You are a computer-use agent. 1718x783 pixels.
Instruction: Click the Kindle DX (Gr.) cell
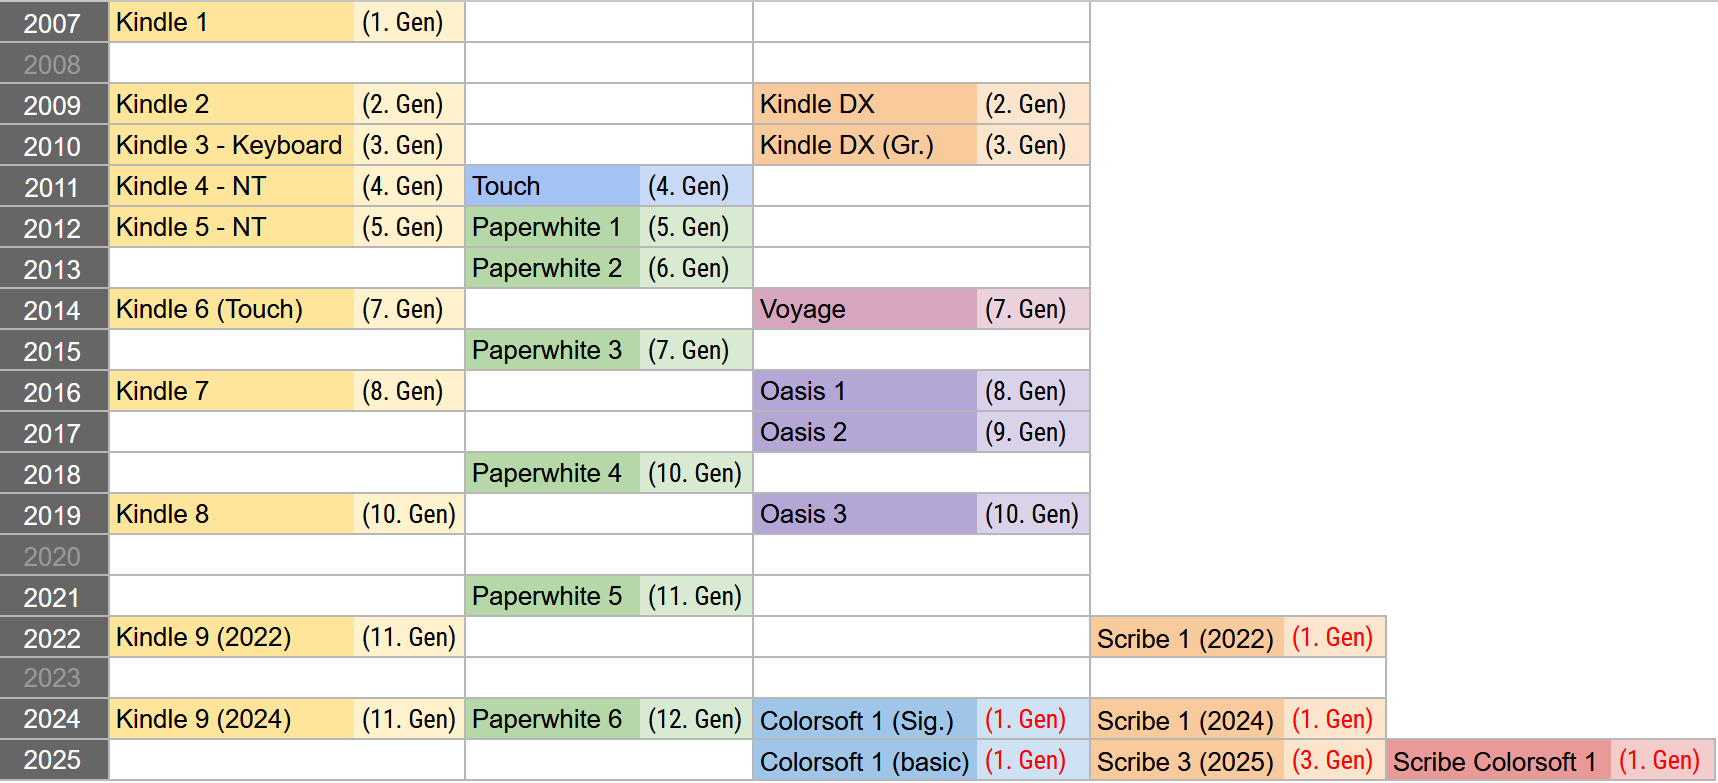click(864, 145)
